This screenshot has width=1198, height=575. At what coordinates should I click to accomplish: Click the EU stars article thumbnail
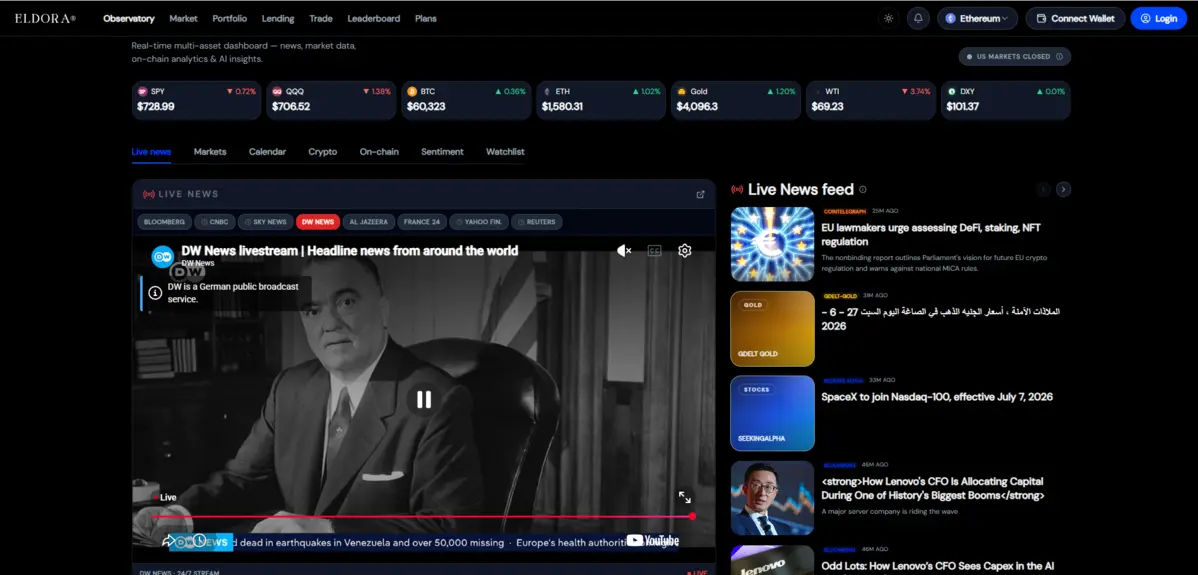(772, 244)
